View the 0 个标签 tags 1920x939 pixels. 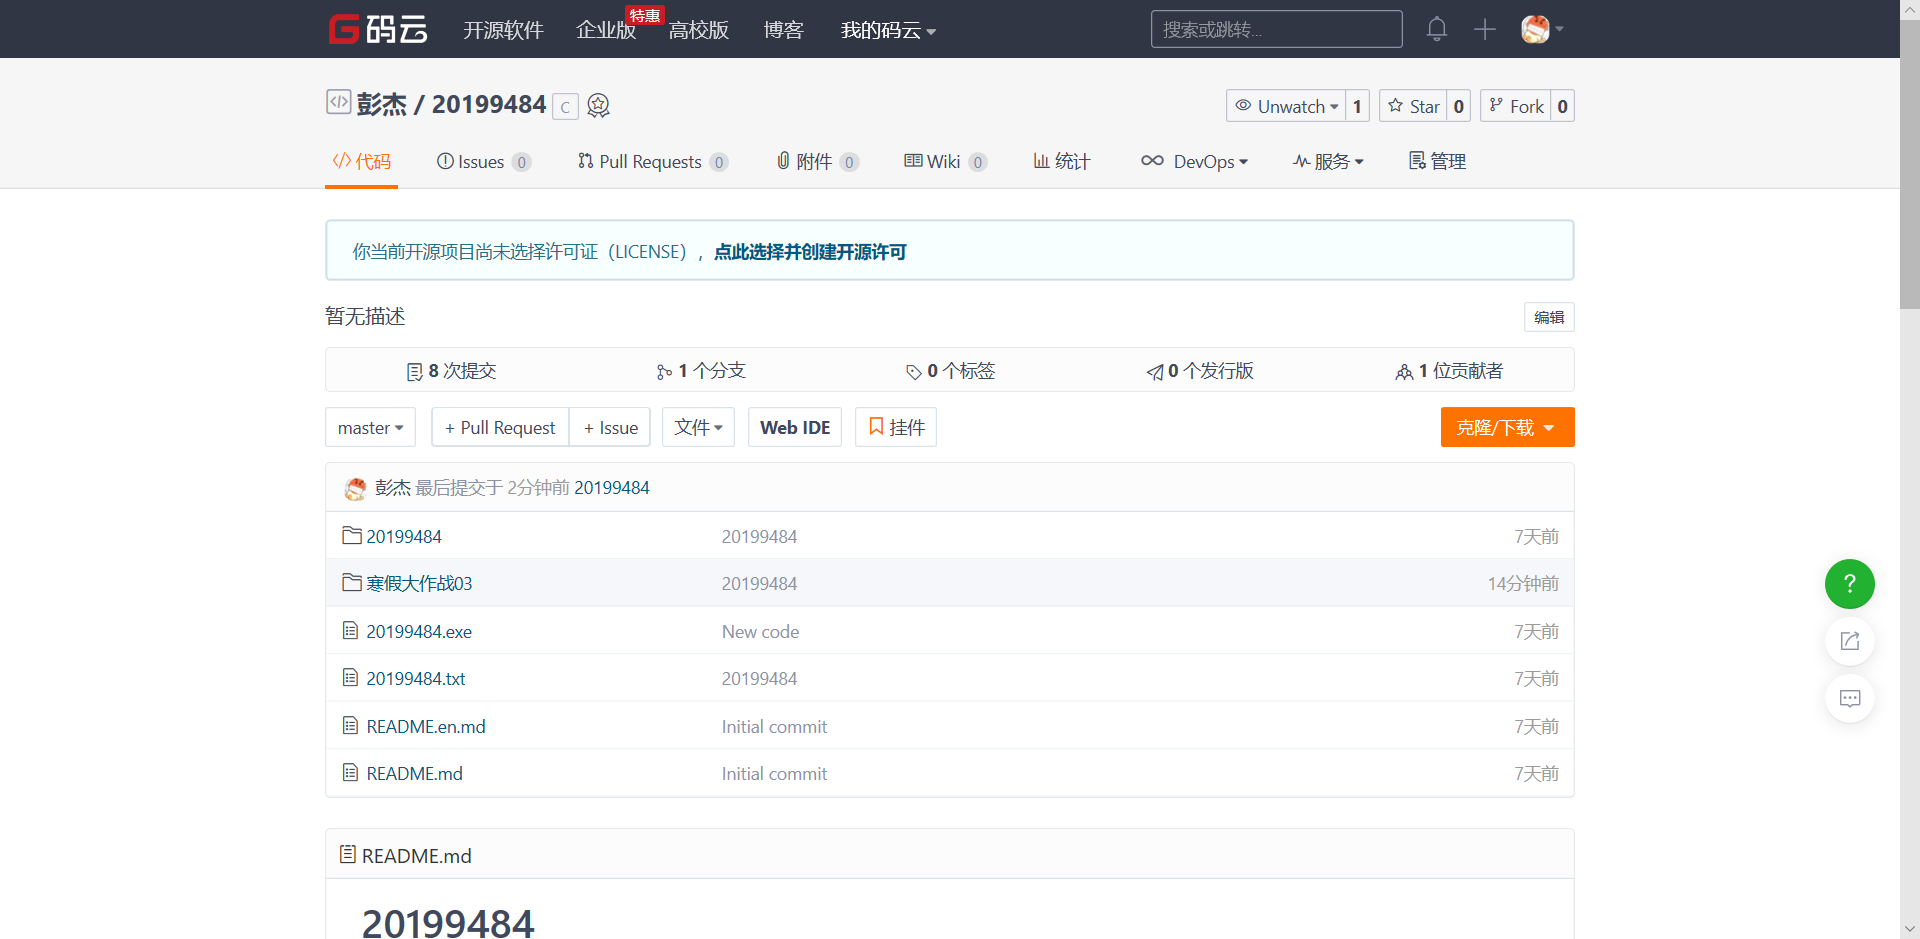[950, 371]
